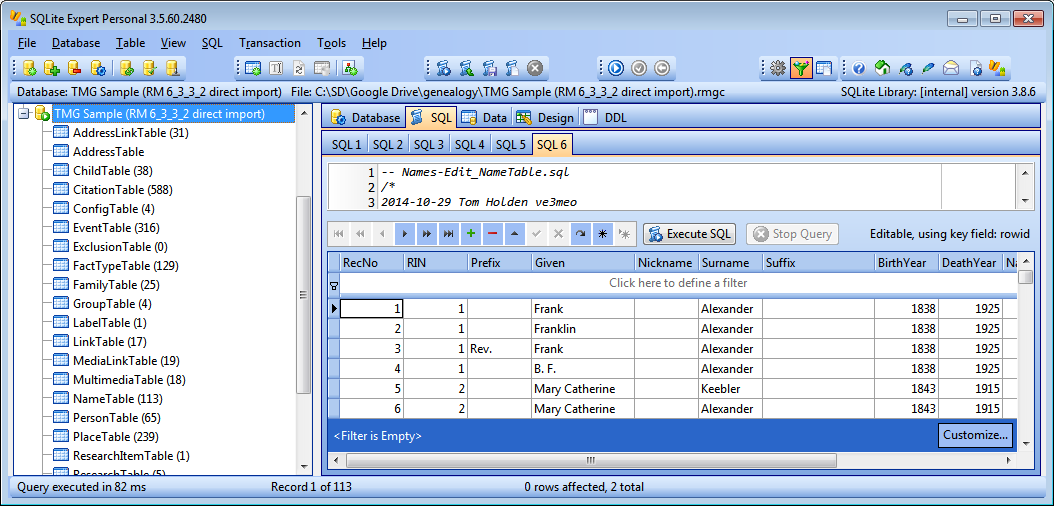Click the Remove Database icon with red minus

click(75, 68)
